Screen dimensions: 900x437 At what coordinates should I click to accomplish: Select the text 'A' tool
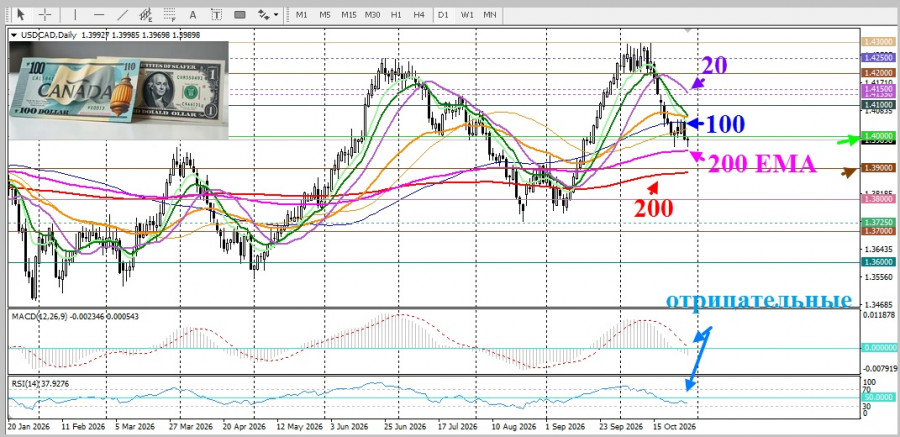(193, 14)
